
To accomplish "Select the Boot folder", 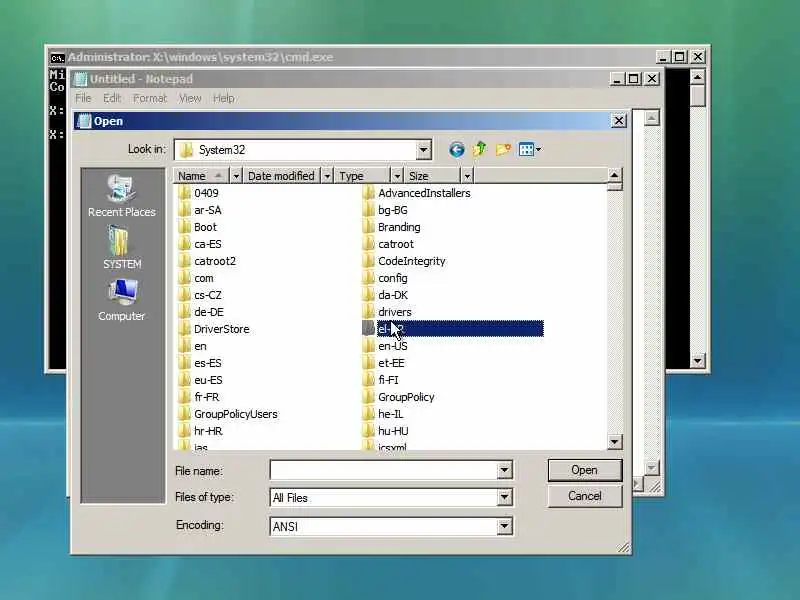I will pyautogui.click(x=198, y=227).
